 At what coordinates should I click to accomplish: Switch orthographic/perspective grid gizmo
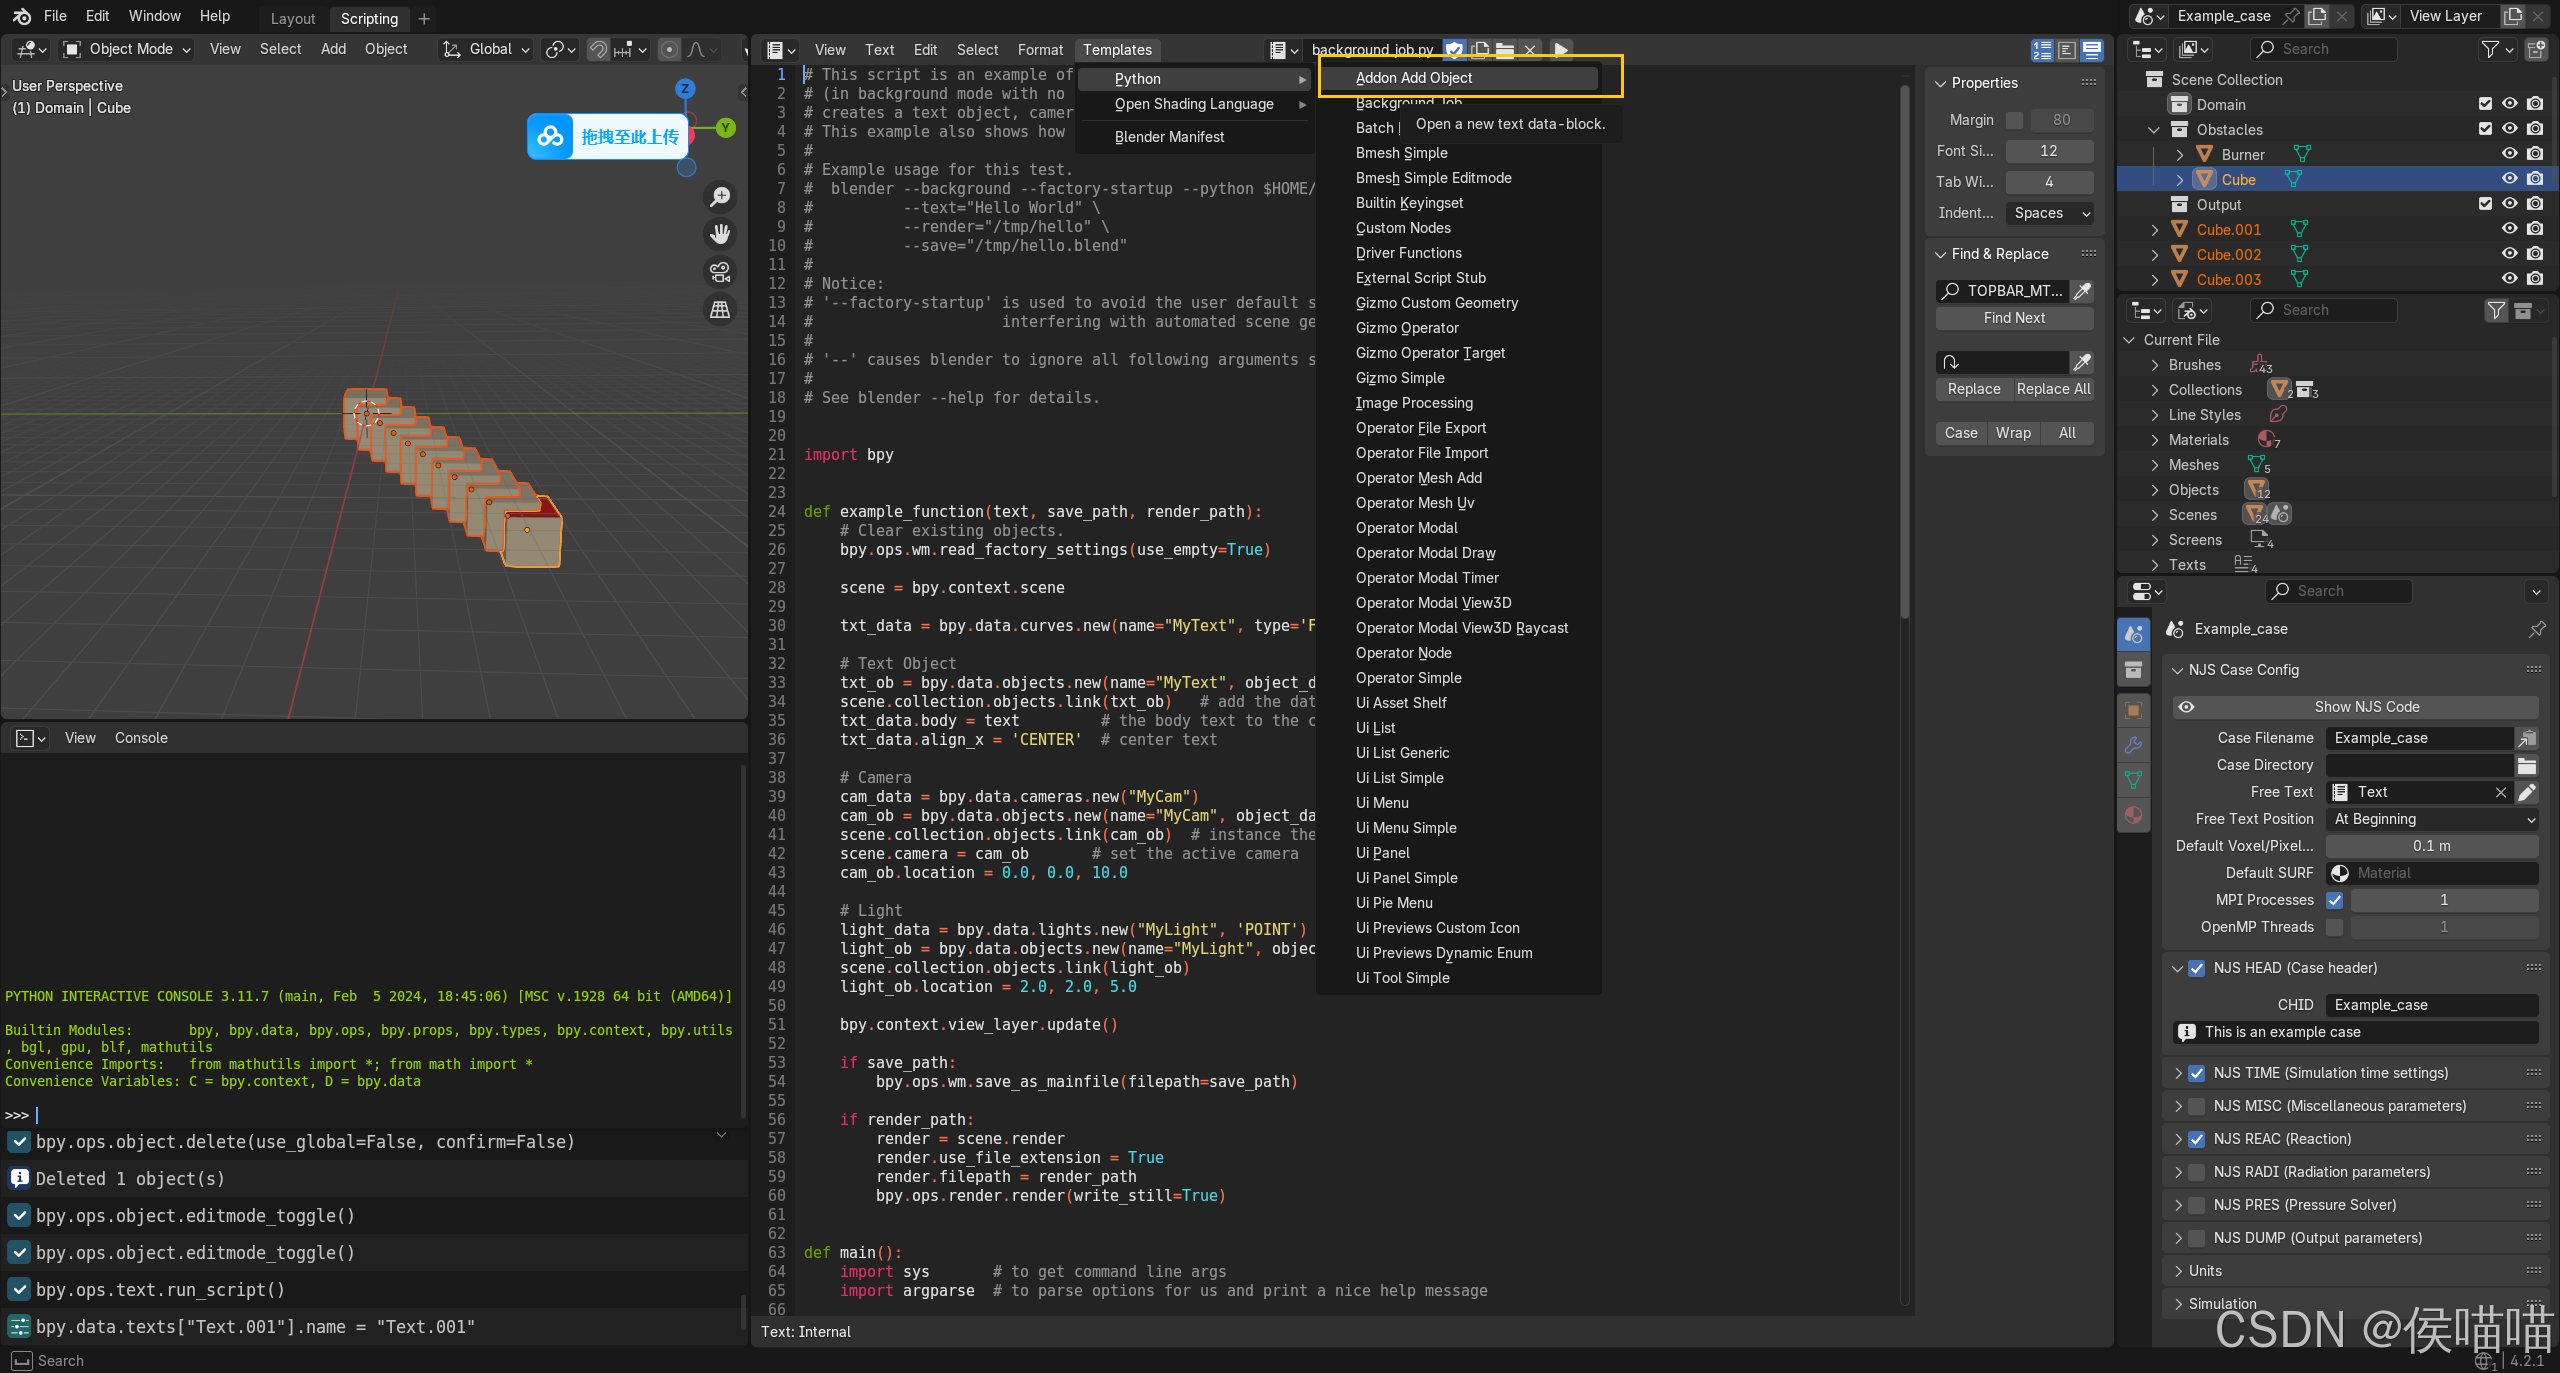tap(720, 310)
